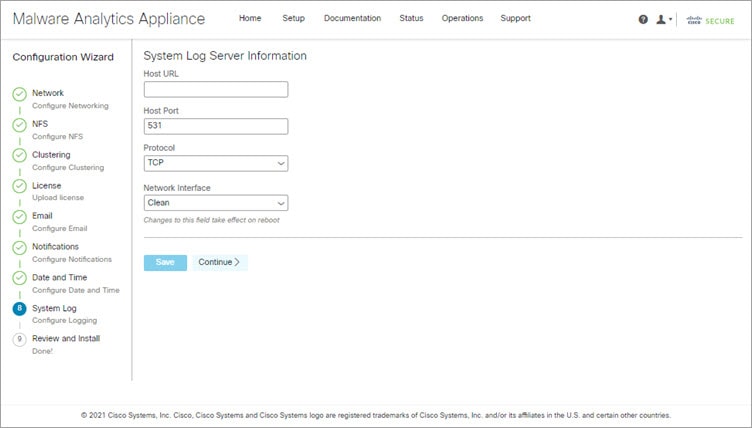Click the Cisco copyright footer text
752x428 pixels.
(376, 416)
